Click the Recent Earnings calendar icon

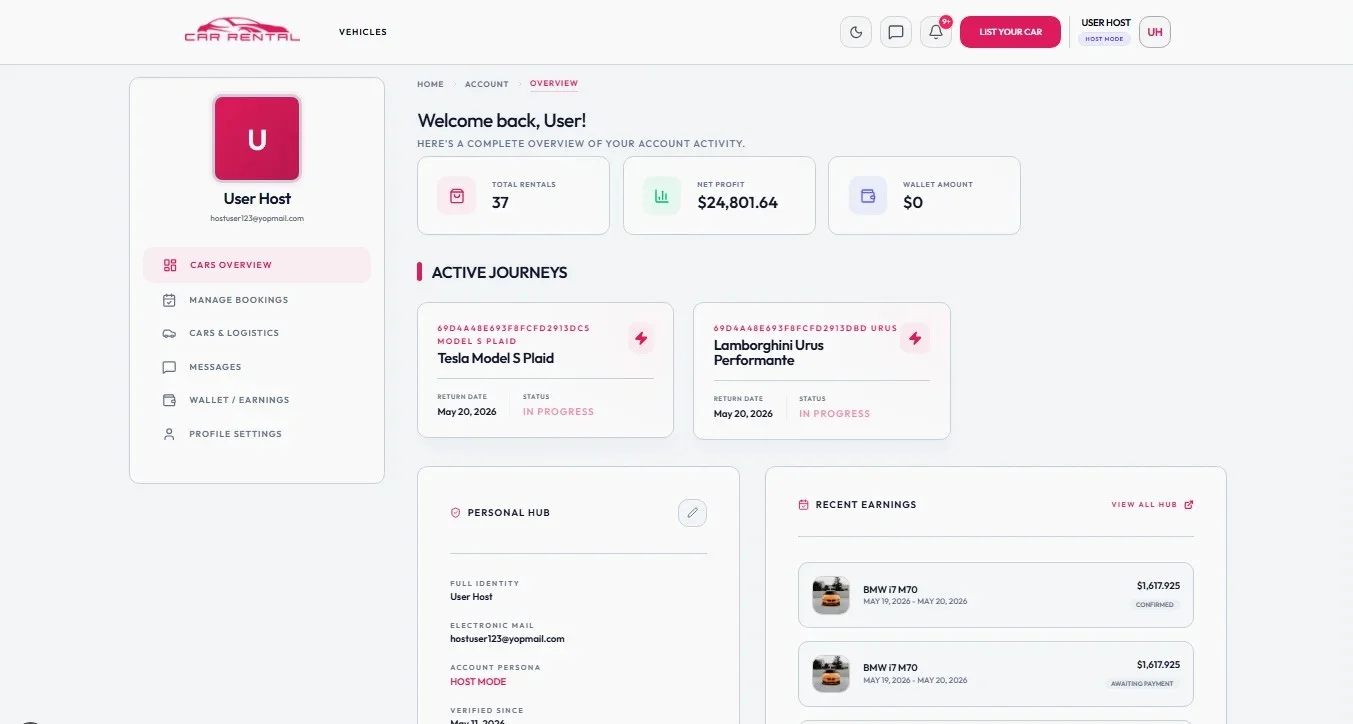(803, 505)
